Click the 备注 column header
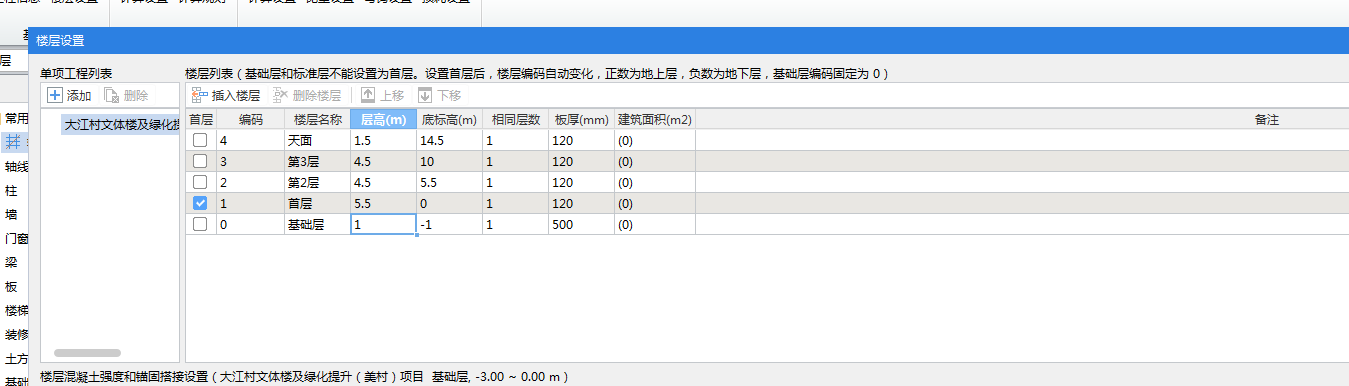 (x=1267, y=120)
